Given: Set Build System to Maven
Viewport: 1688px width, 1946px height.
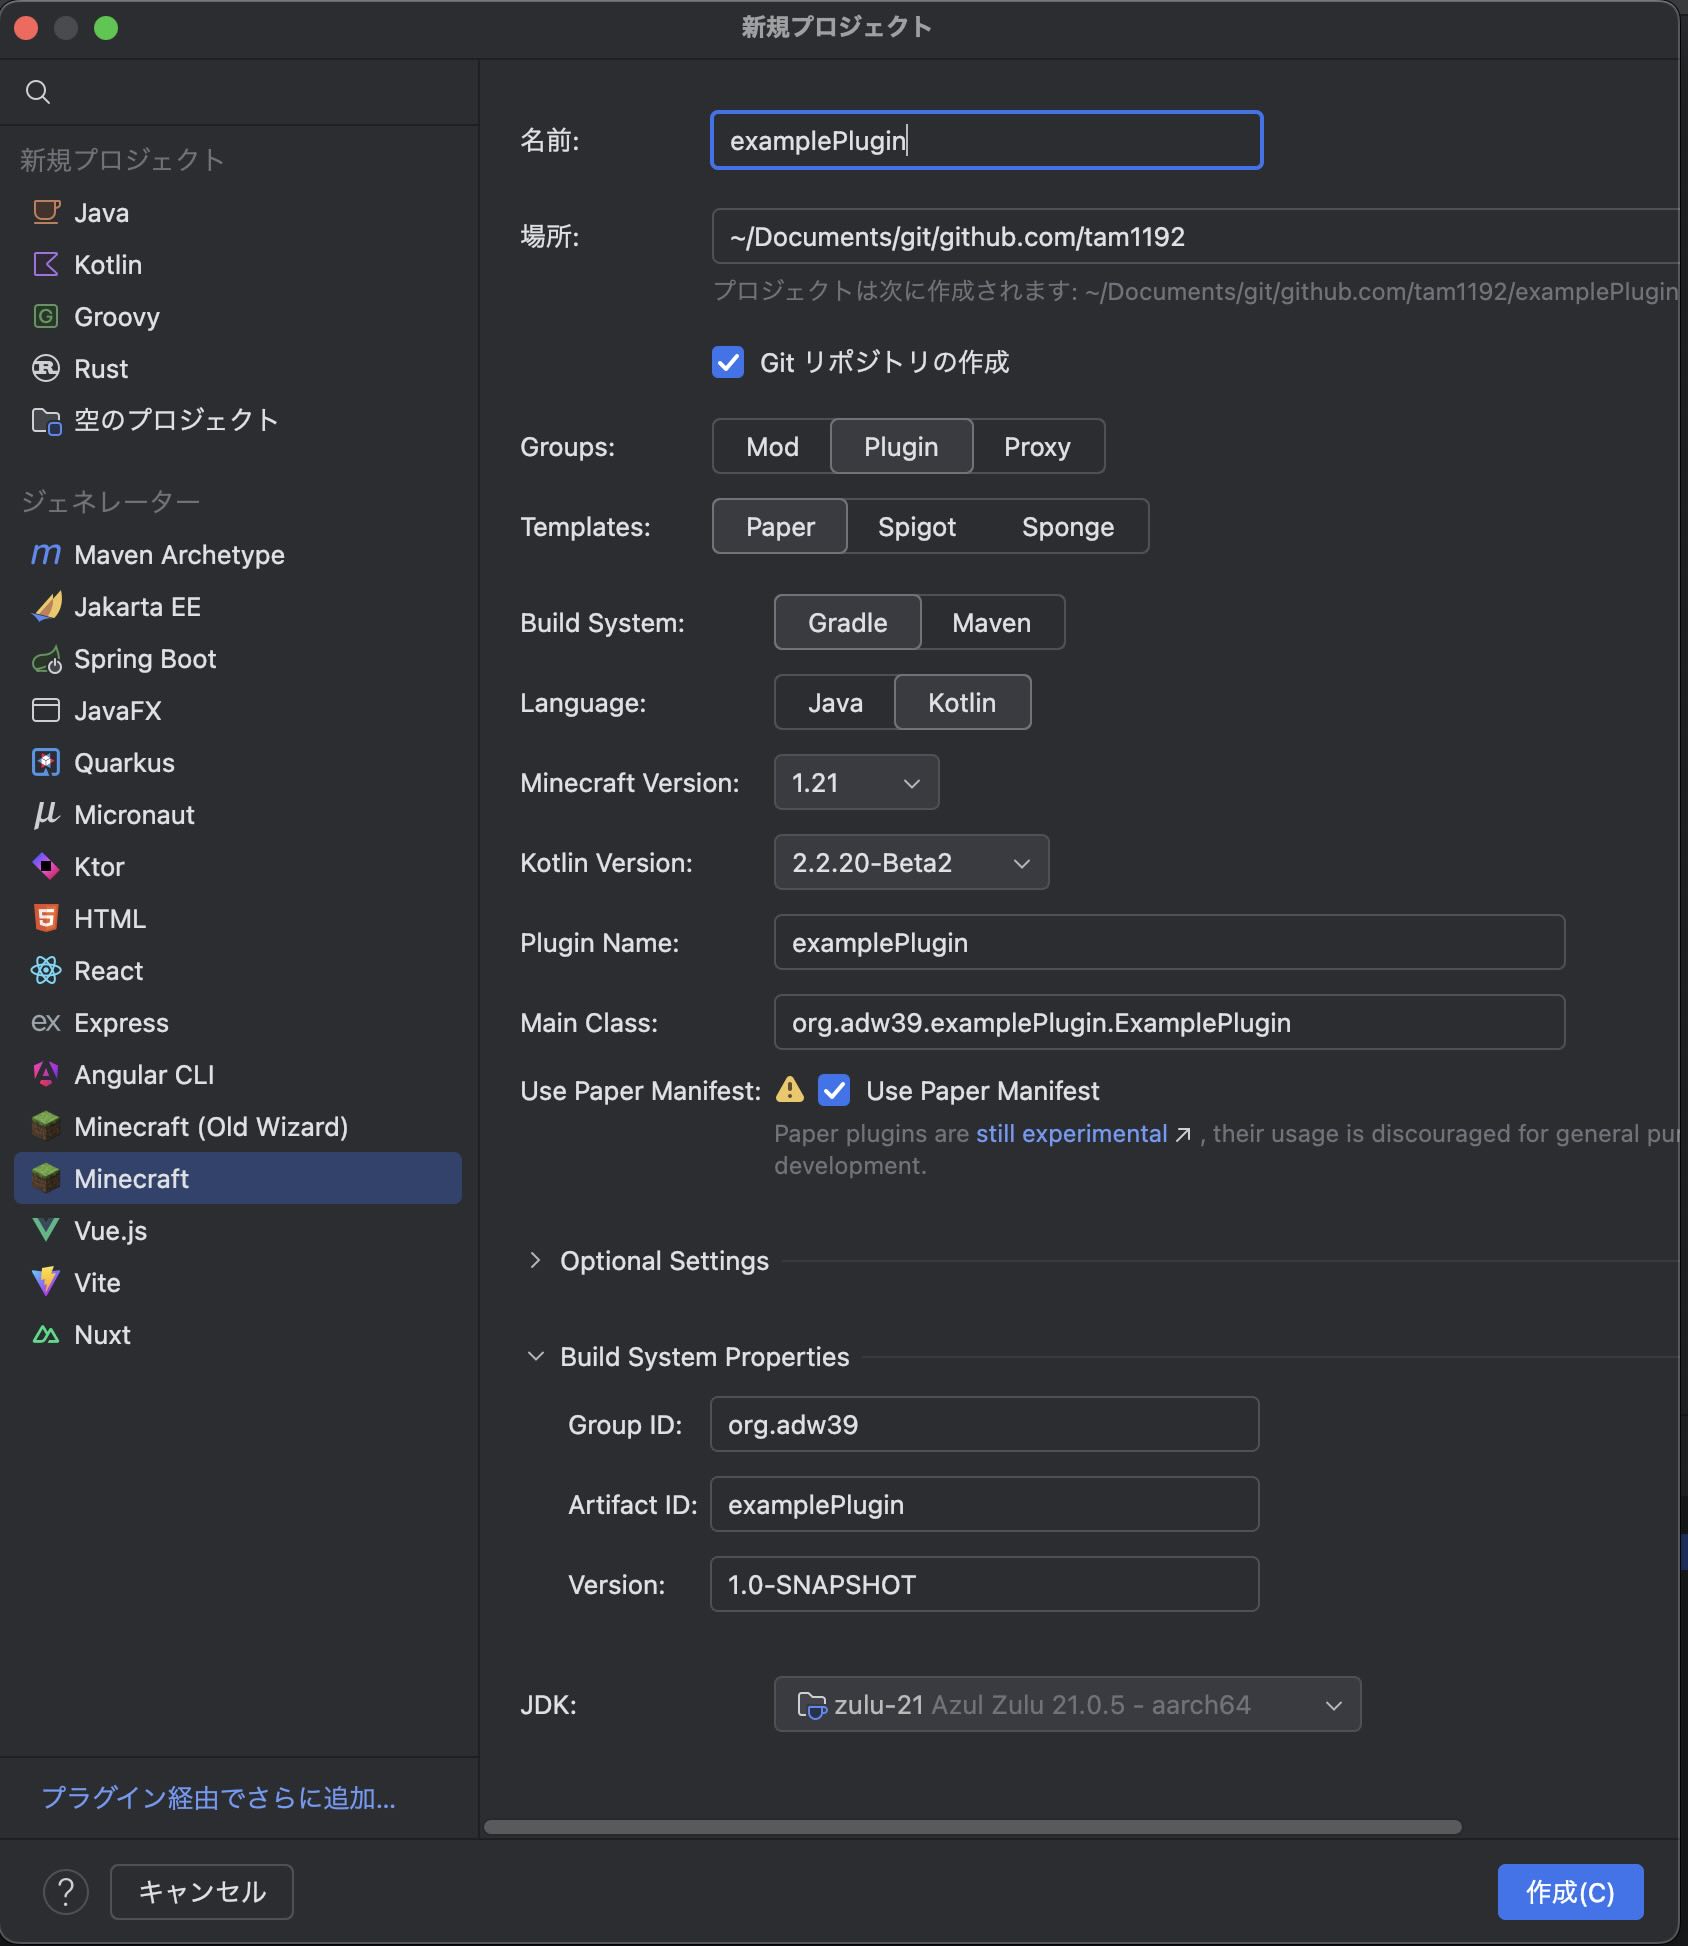Looking at the screenshot, I should click(991, 622).
